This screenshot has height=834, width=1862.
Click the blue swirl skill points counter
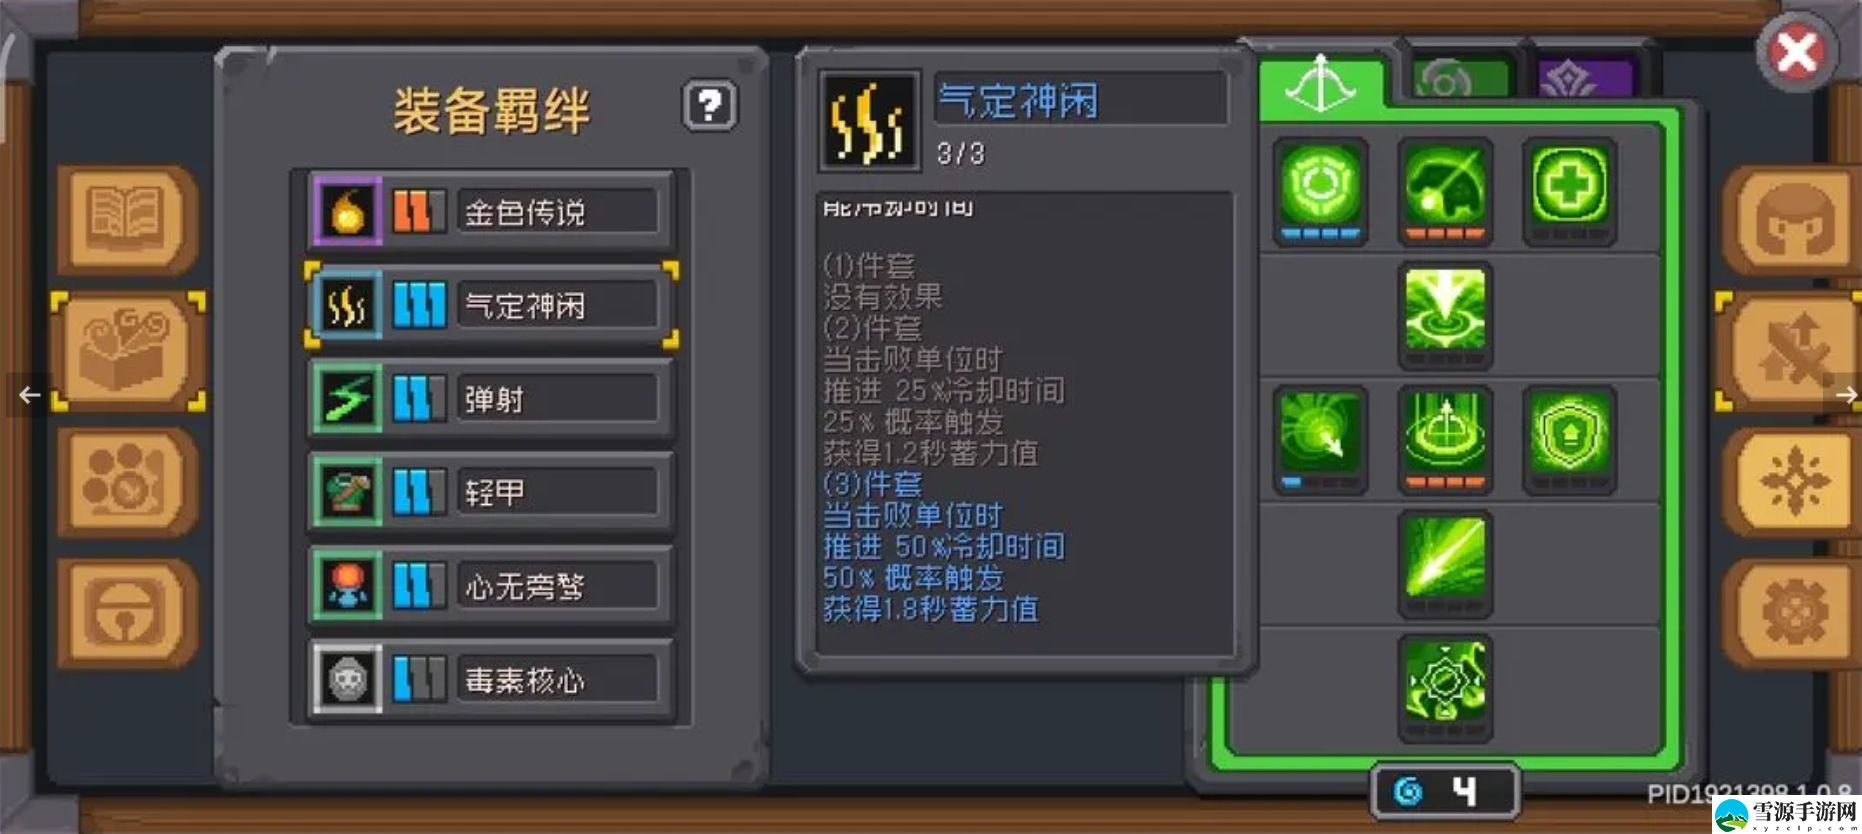coord(1445,793)
